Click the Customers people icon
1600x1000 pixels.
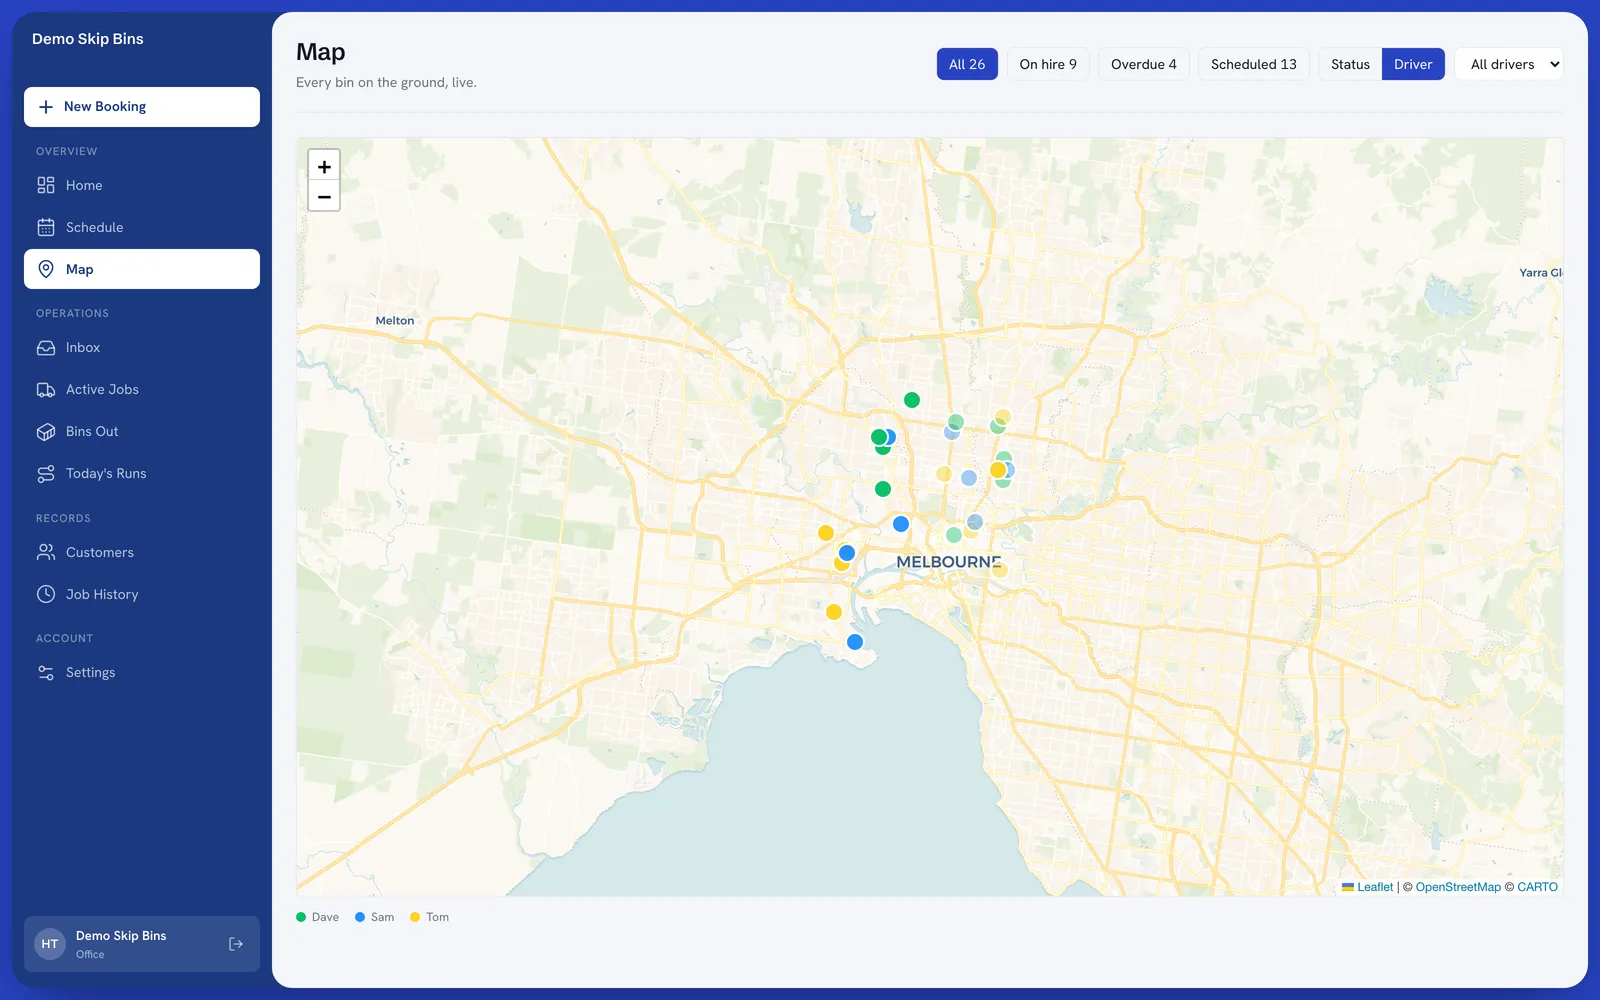click(x=46, y=552)
